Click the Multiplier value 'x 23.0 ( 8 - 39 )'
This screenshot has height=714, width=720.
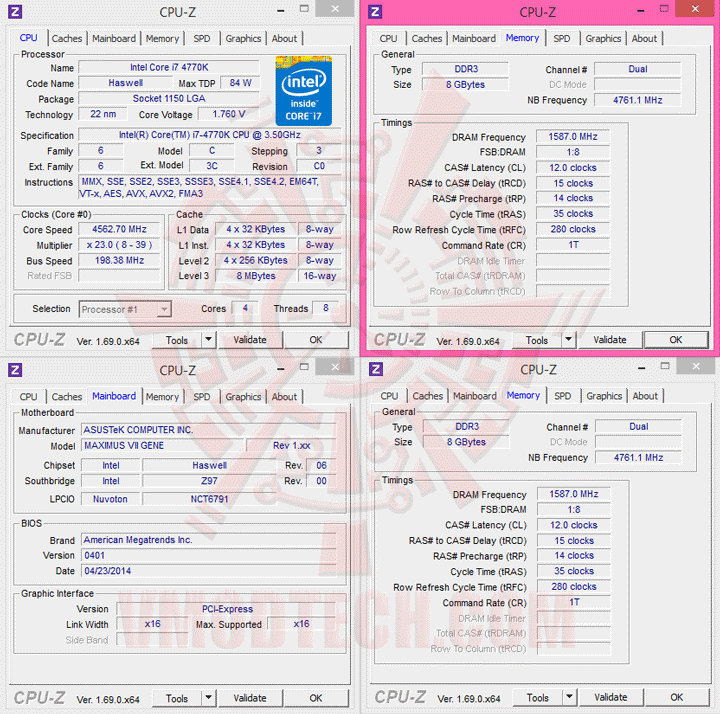(119, 245)
